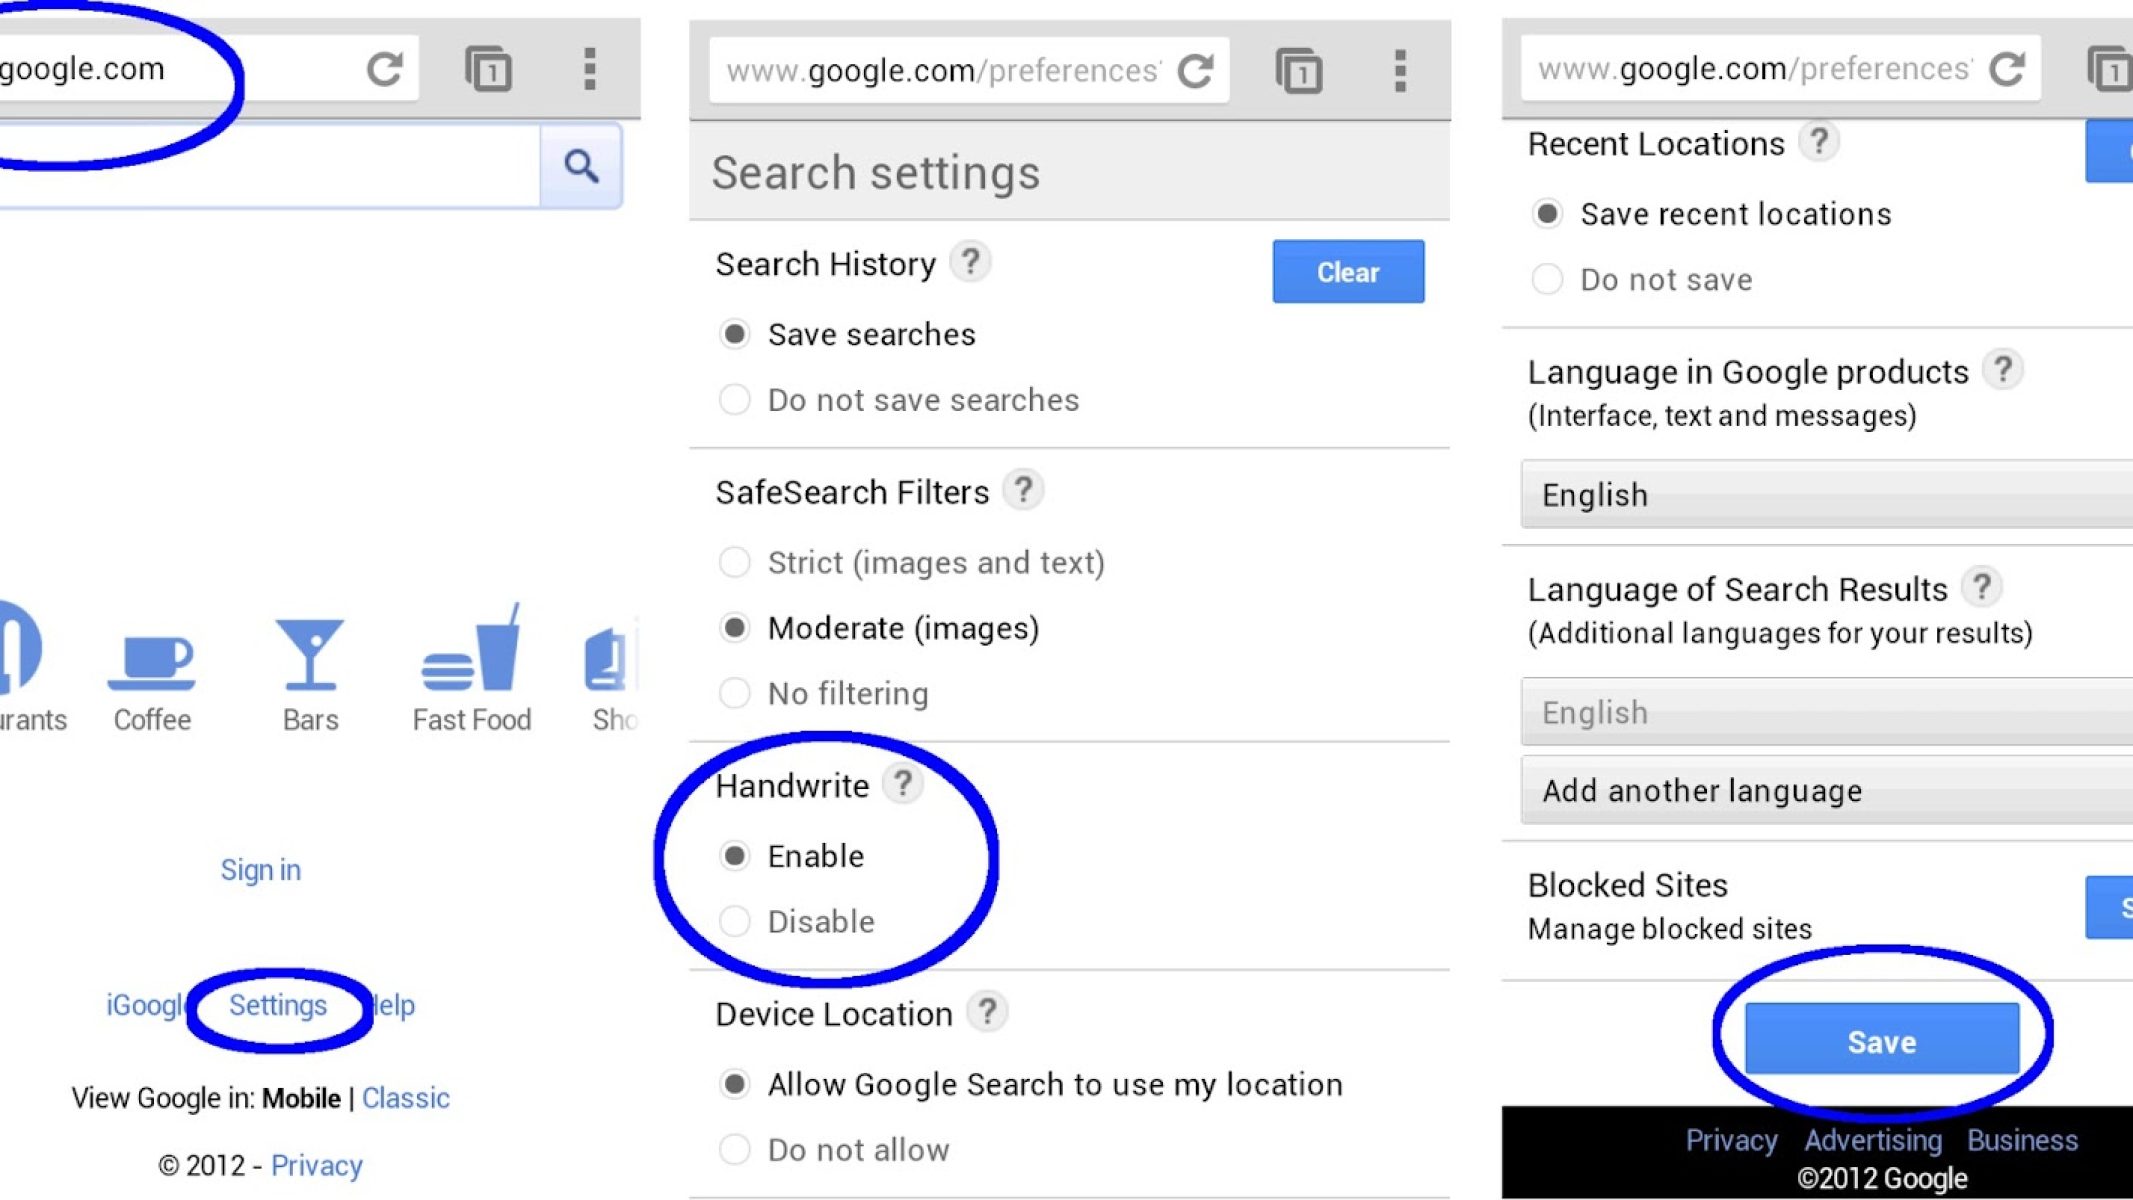Click the Device Location help icon
The height and width of the screenshot is (1200, 2133).
987,1012
